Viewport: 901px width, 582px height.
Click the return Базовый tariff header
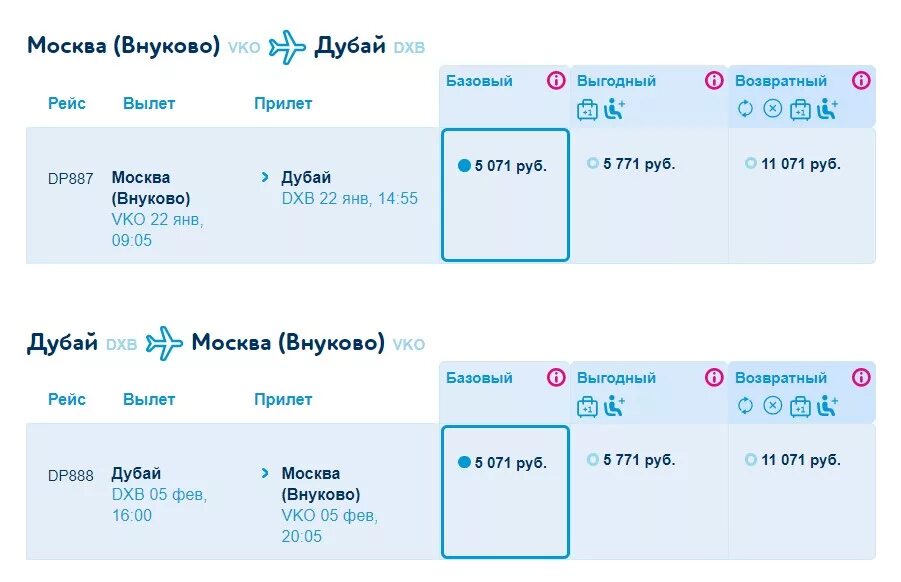479,378
